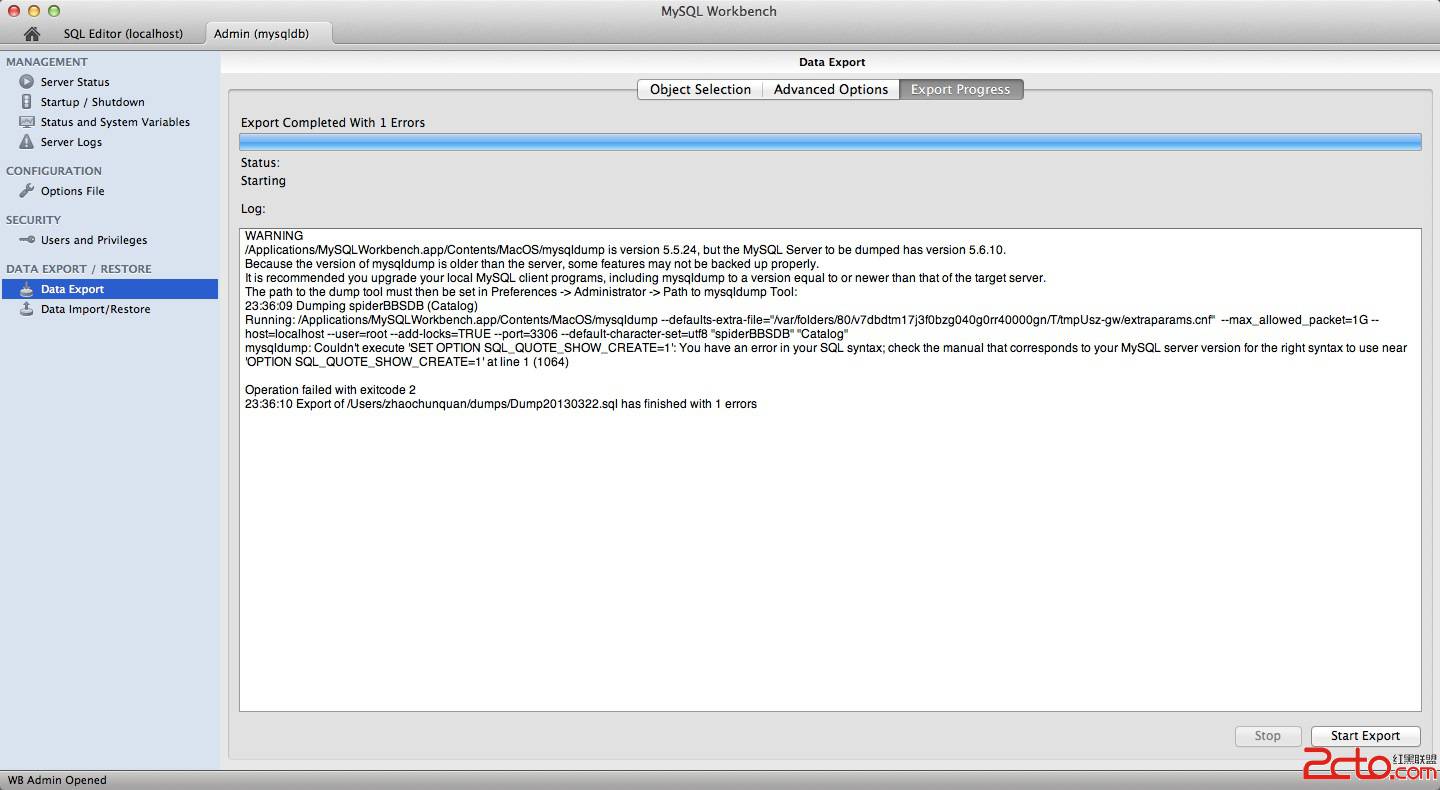The height and width of the screenshot is (790, 1440).
Task: Open Data Import/Restore in sidebar
Action: coord(95,309)
